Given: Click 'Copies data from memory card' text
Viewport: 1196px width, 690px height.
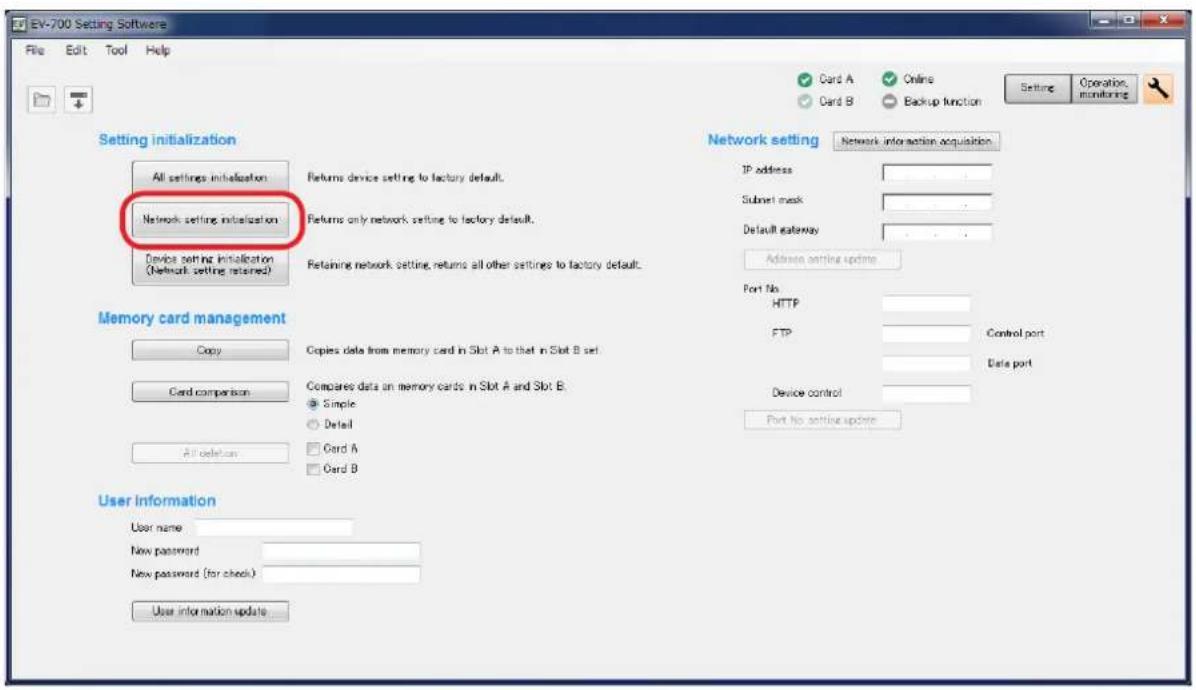Looking at the screenshot, I should [453, 351].
